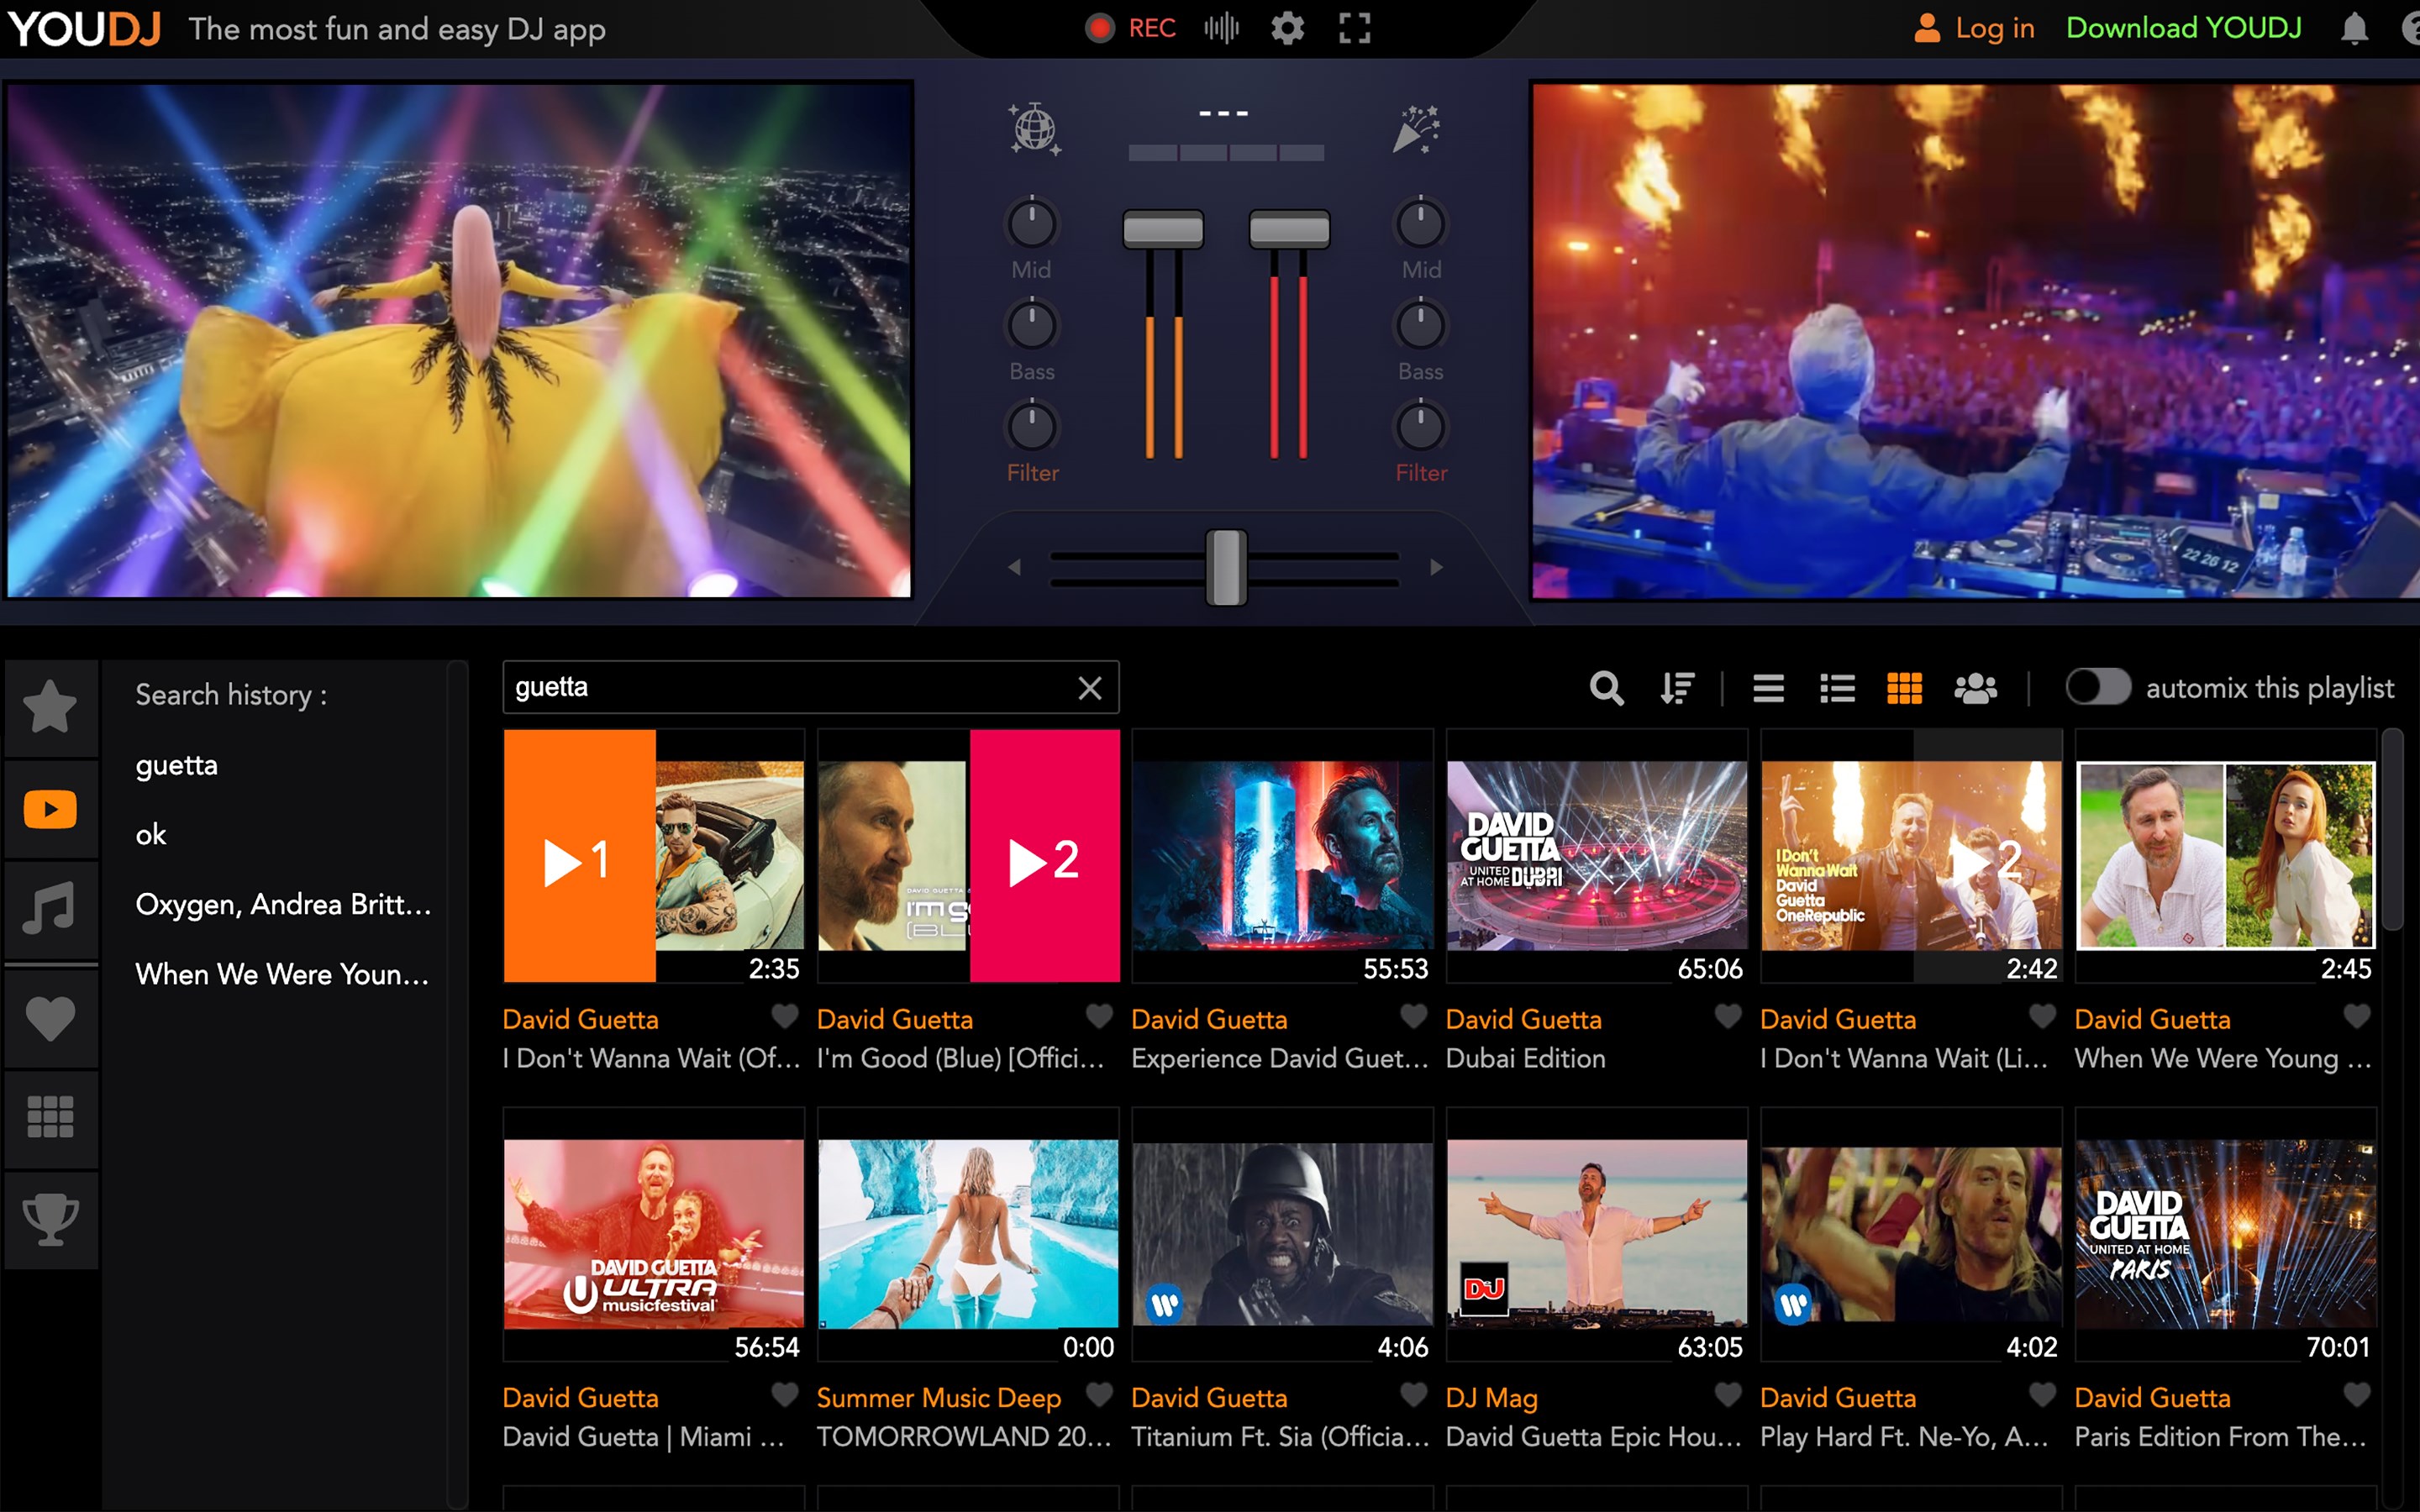Click the right deck volume fader
The width and height of the screenshot is (2420, 1512).
[x=1289, y=229]
